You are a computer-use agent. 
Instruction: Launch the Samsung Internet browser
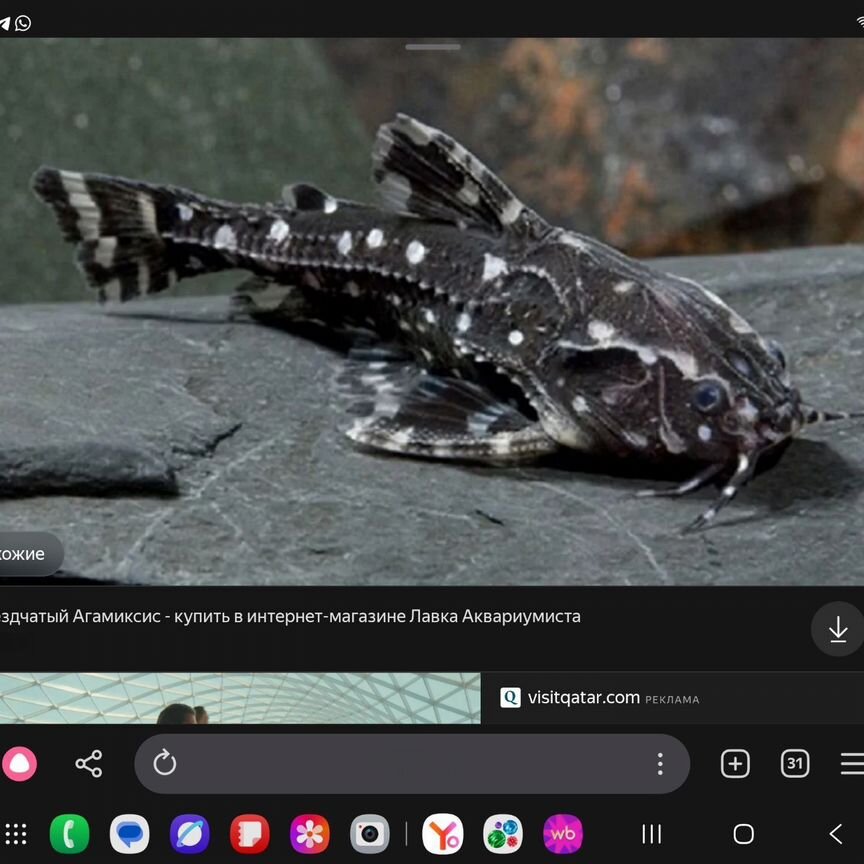189,834
